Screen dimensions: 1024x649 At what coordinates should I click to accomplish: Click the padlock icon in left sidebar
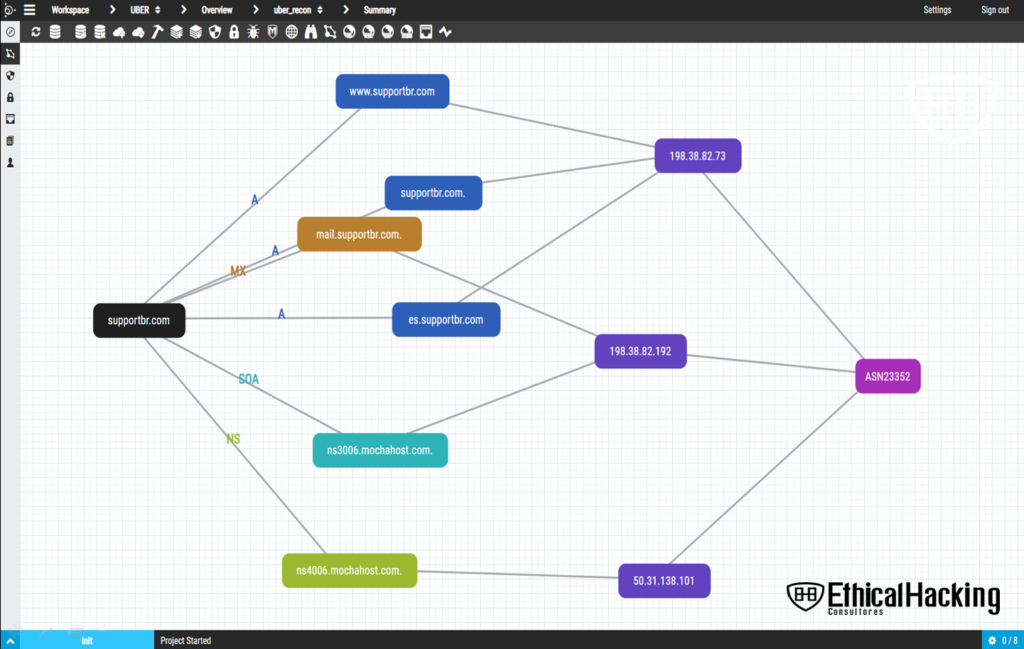tap(10, 97)
